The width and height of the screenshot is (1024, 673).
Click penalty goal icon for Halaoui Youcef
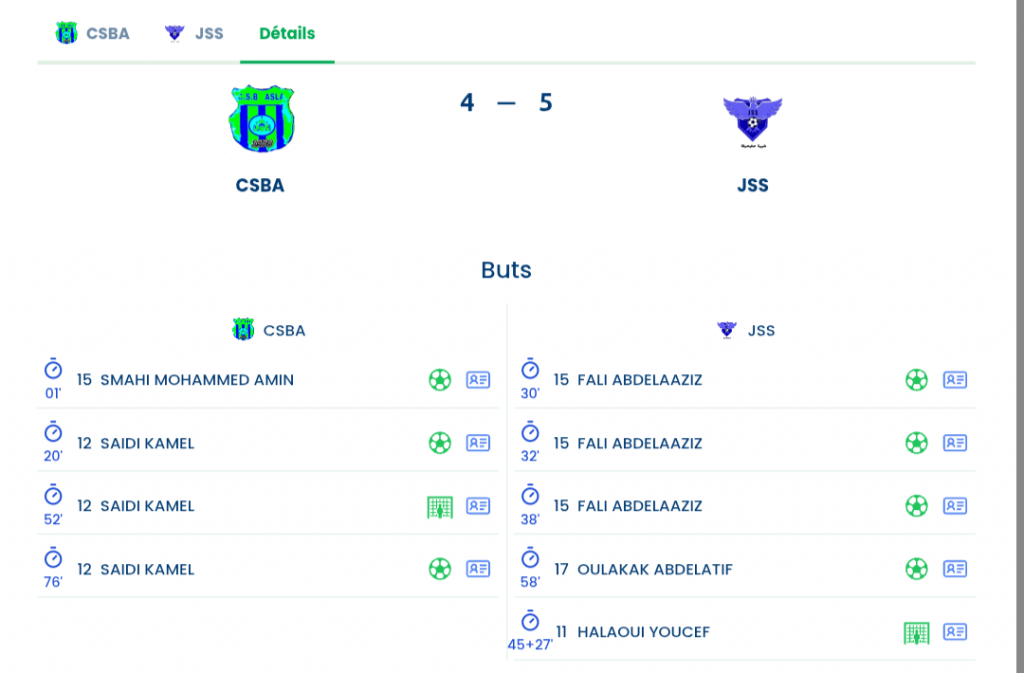coord(916,633)
